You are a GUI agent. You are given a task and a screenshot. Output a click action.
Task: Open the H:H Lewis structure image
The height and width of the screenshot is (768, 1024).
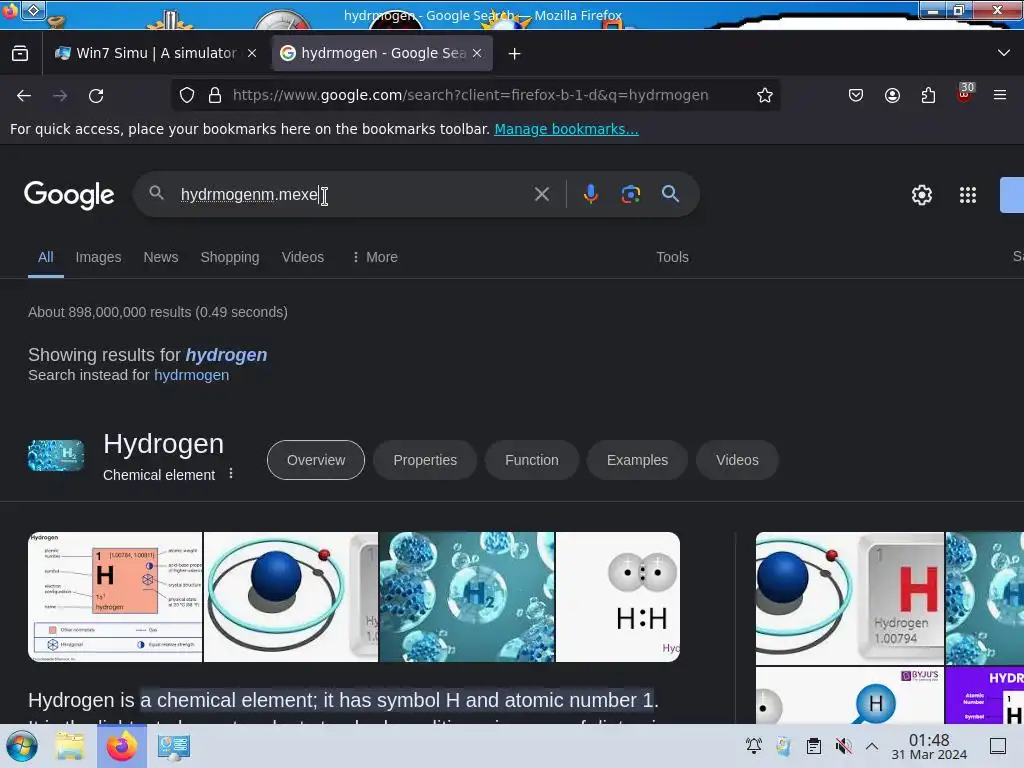point(618,597)
